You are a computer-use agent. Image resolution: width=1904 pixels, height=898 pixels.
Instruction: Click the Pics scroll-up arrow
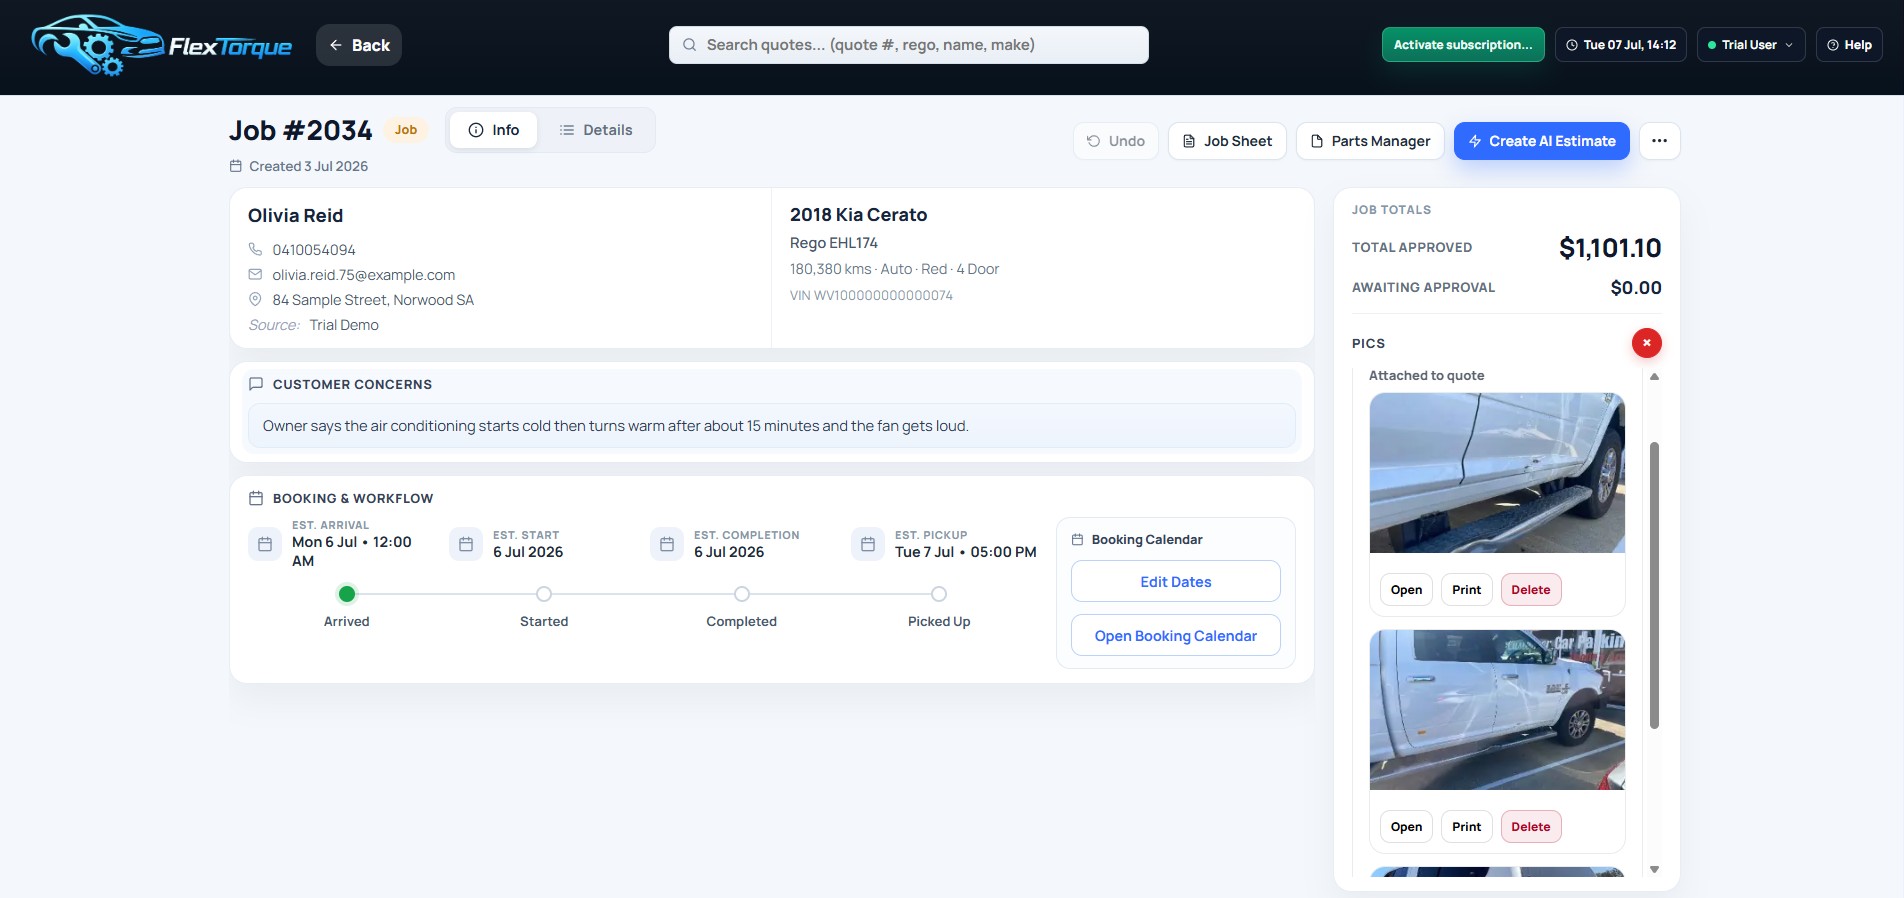click(x=1654, y=377)
